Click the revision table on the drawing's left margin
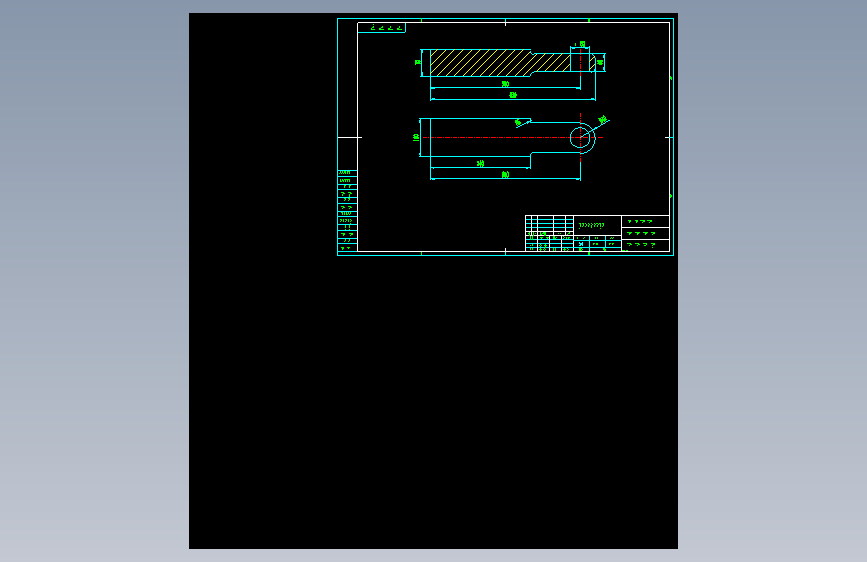The height and width of the screenshot is (562, 867). [x=347, y=211]
